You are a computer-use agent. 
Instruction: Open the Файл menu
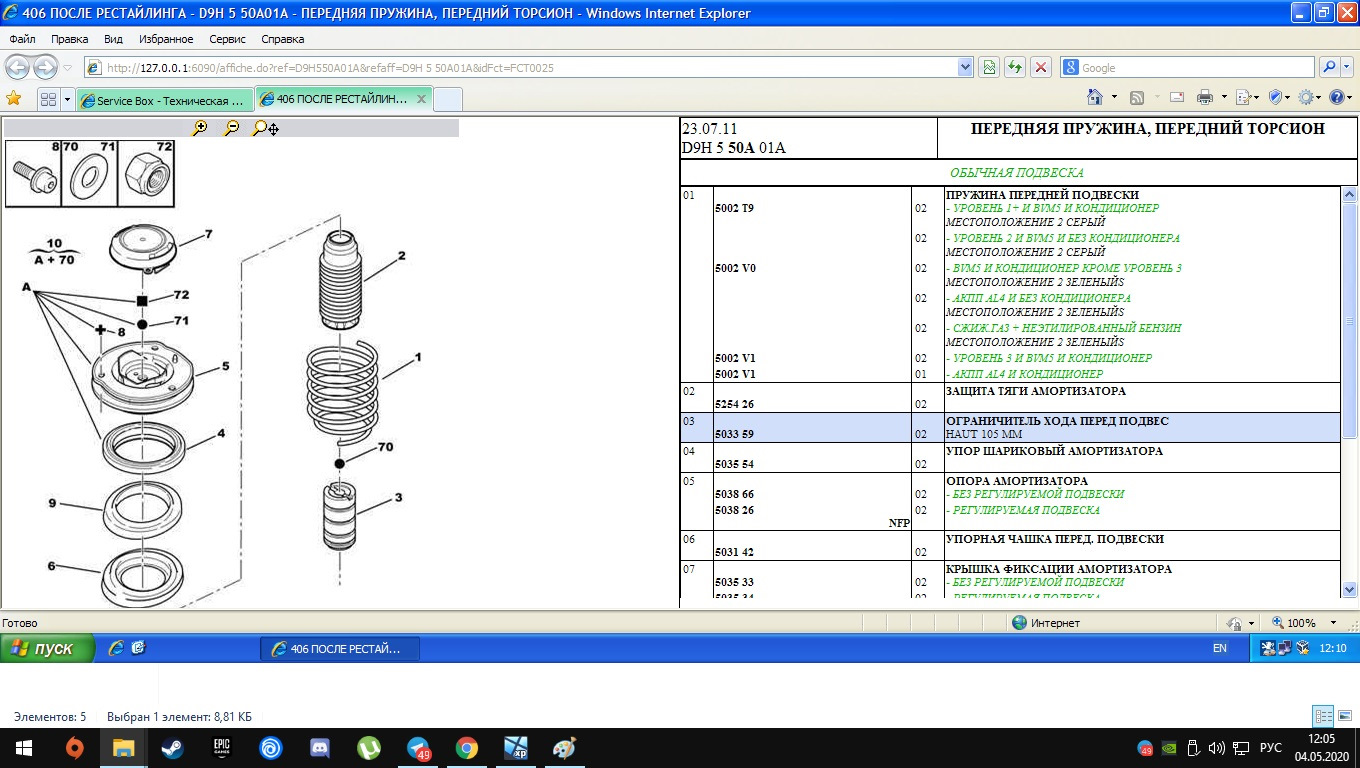point(22,39)
